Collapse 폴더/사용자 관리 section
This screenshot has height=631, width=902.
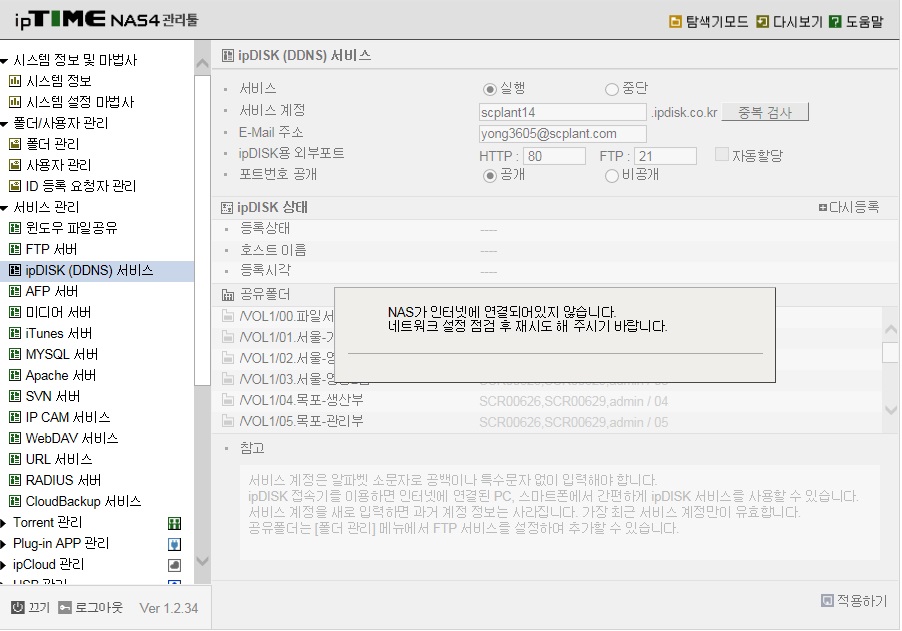(x=4, y=124)
